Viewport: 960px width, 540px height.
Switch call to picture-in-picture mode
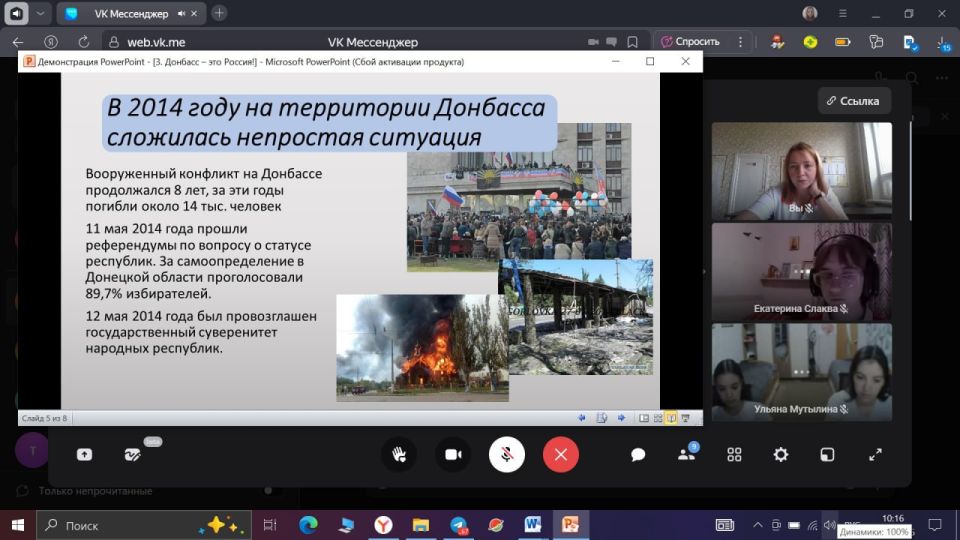point(827,454)
